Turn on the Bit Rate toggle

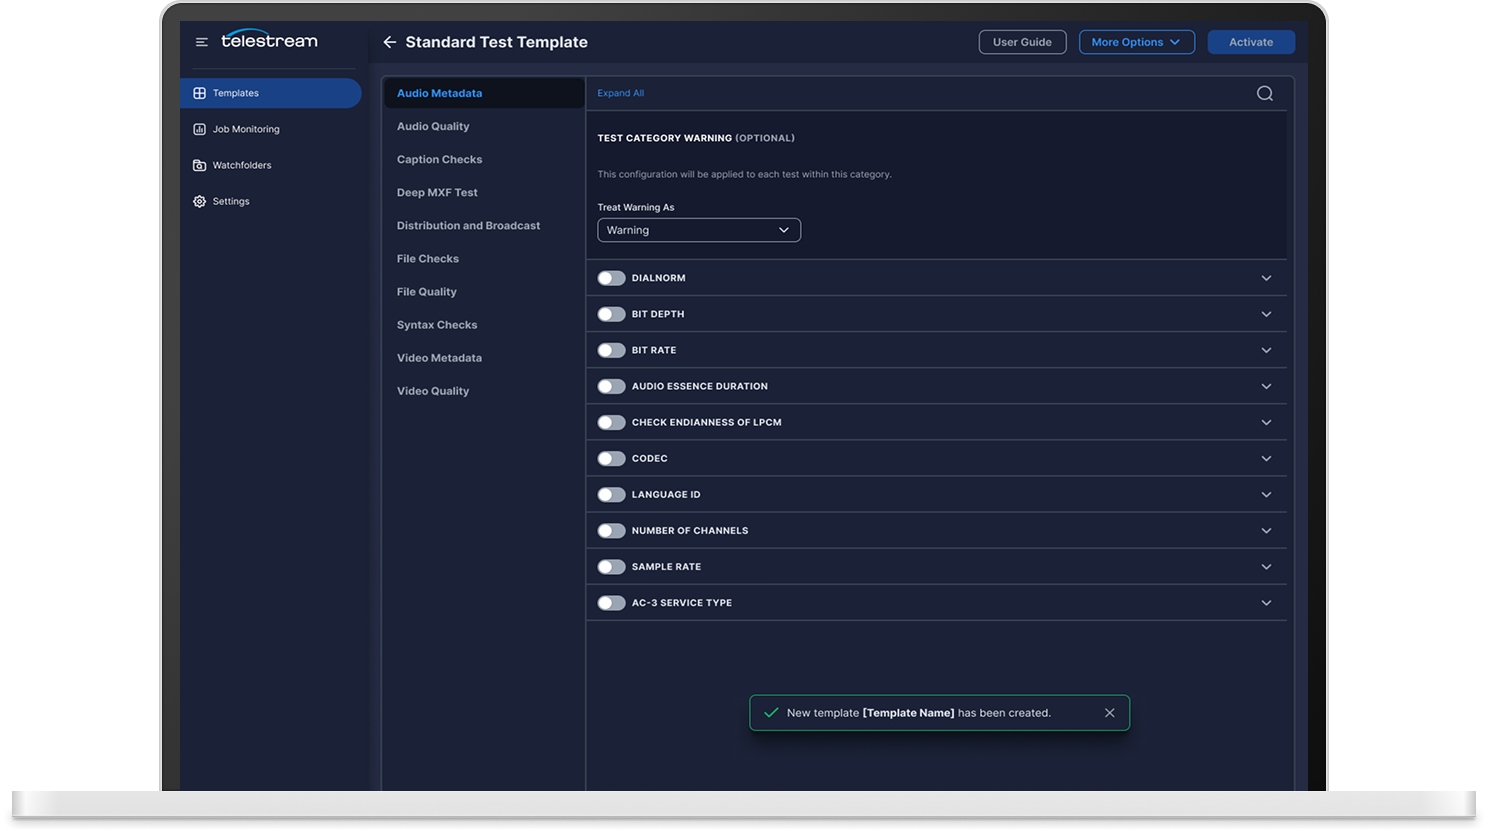[x=611, y=350]
